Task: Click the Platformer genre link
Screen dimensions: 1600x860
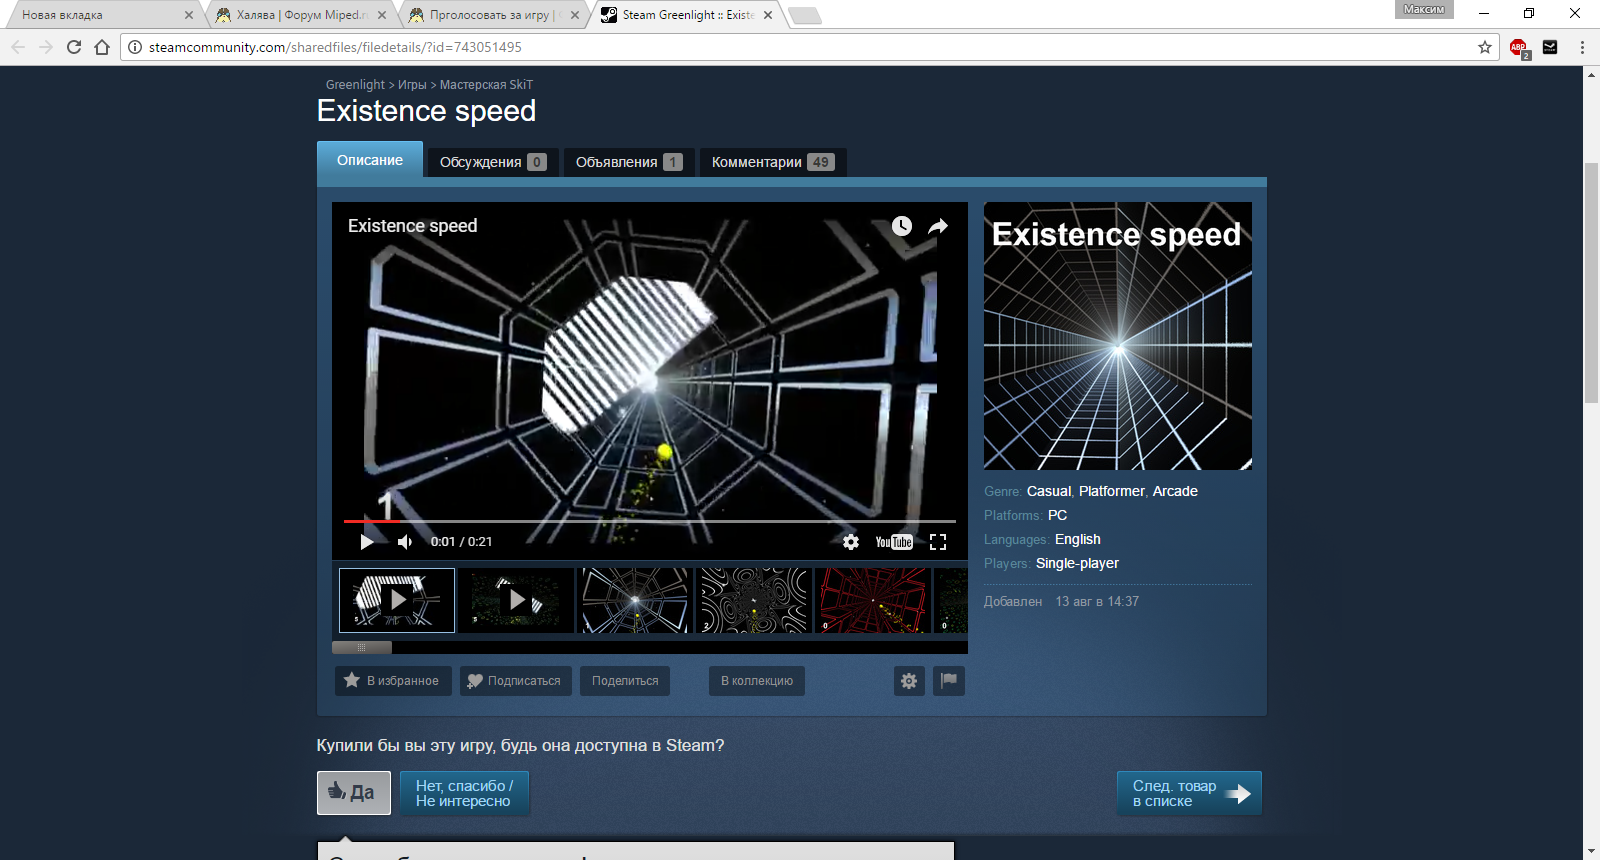Action: point(1112,491)
